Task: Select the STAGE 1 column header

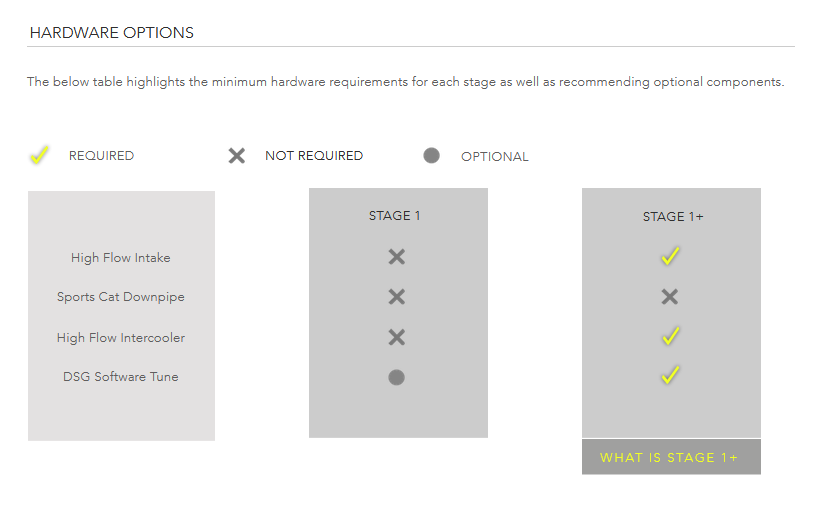Action: tap(395, 216)
